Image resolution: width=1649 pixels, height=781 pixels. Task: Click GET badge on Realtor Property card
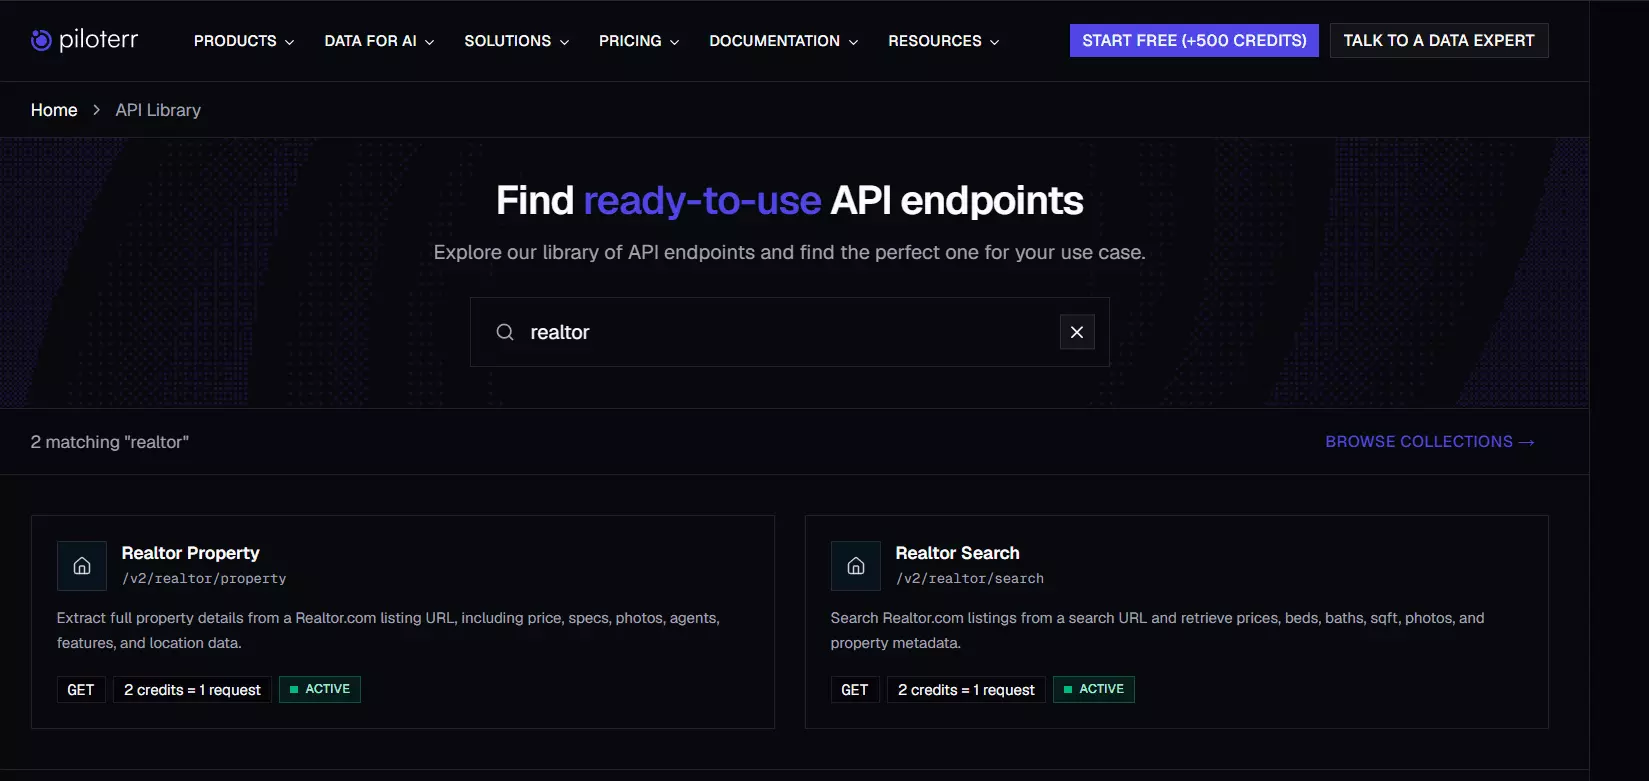[81, 690]
